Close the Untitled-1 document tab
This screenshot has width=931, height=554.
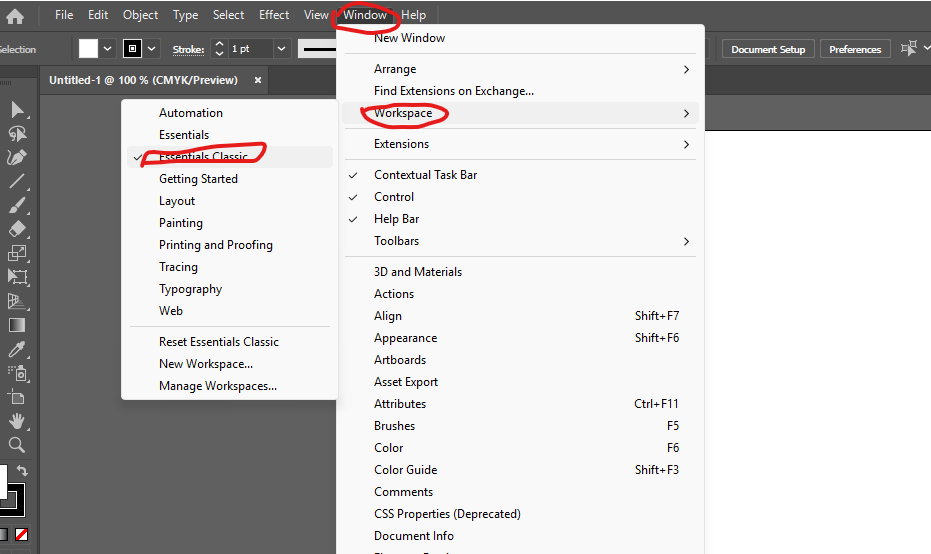pyautogui.click(x=258, y=80)
